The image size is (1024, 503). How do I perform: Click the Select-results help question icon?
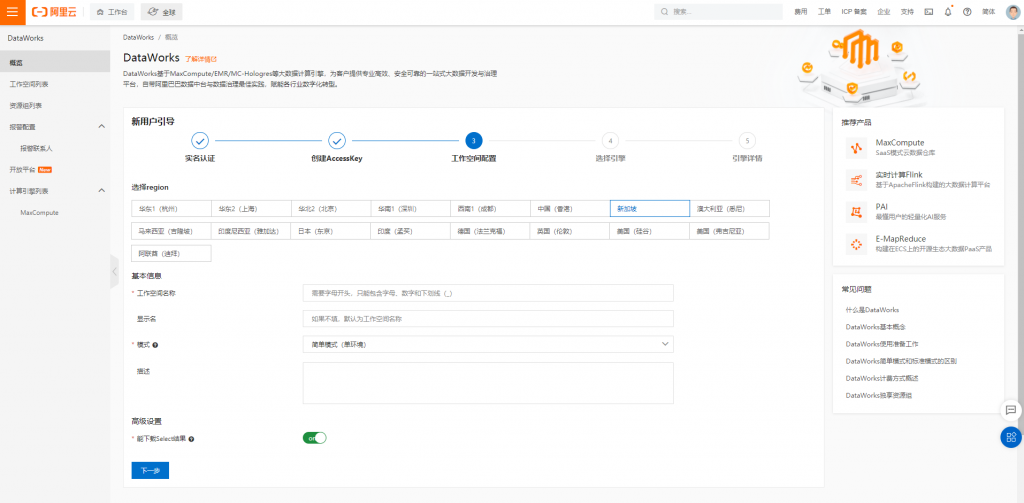(x=191, y=439)
